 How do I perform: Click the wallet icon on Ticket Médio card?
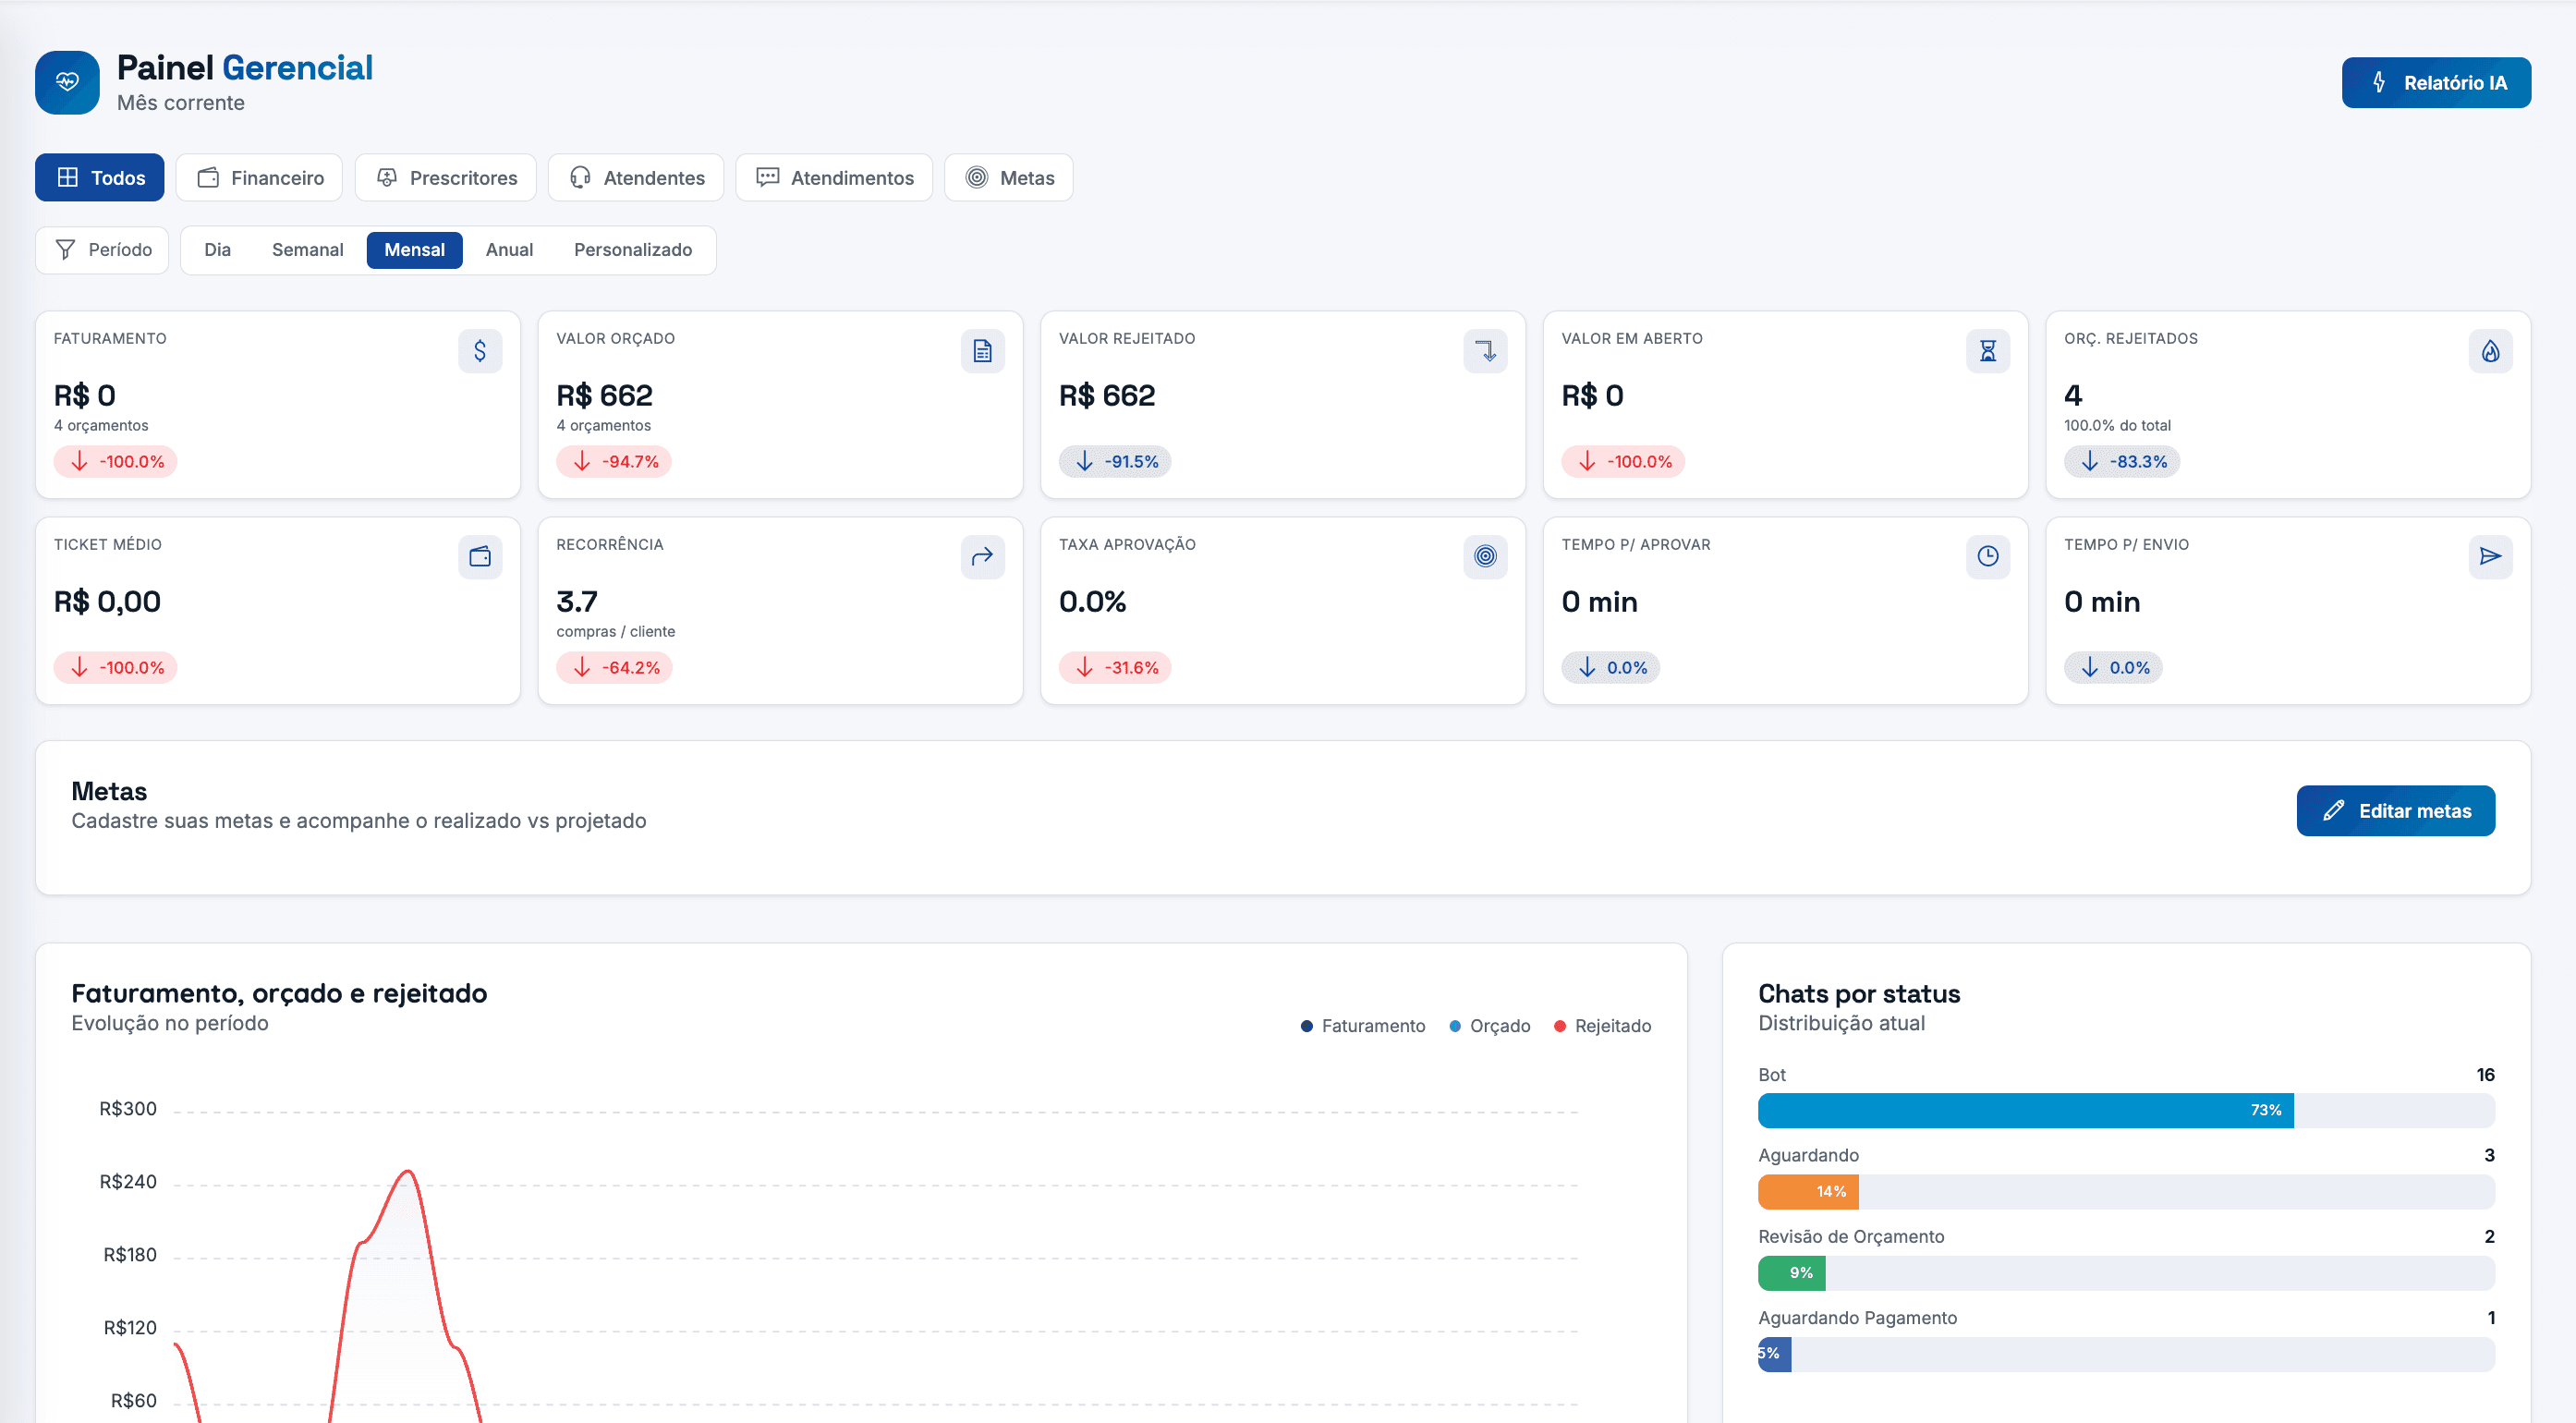coord(480,557)
